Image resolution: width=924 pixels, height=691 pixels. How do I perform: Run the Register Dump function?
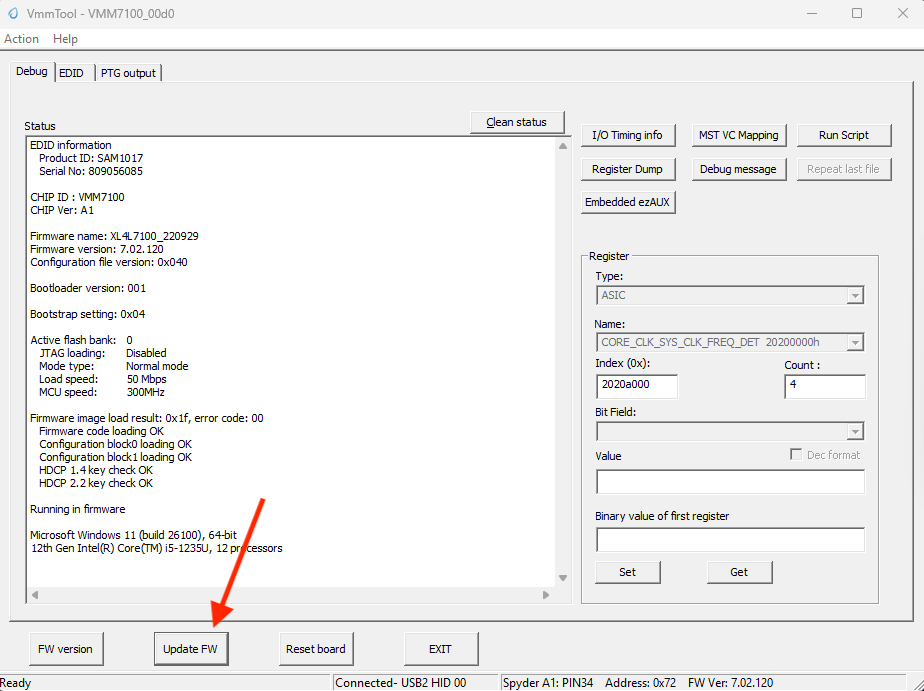click(x=628, y=169)
